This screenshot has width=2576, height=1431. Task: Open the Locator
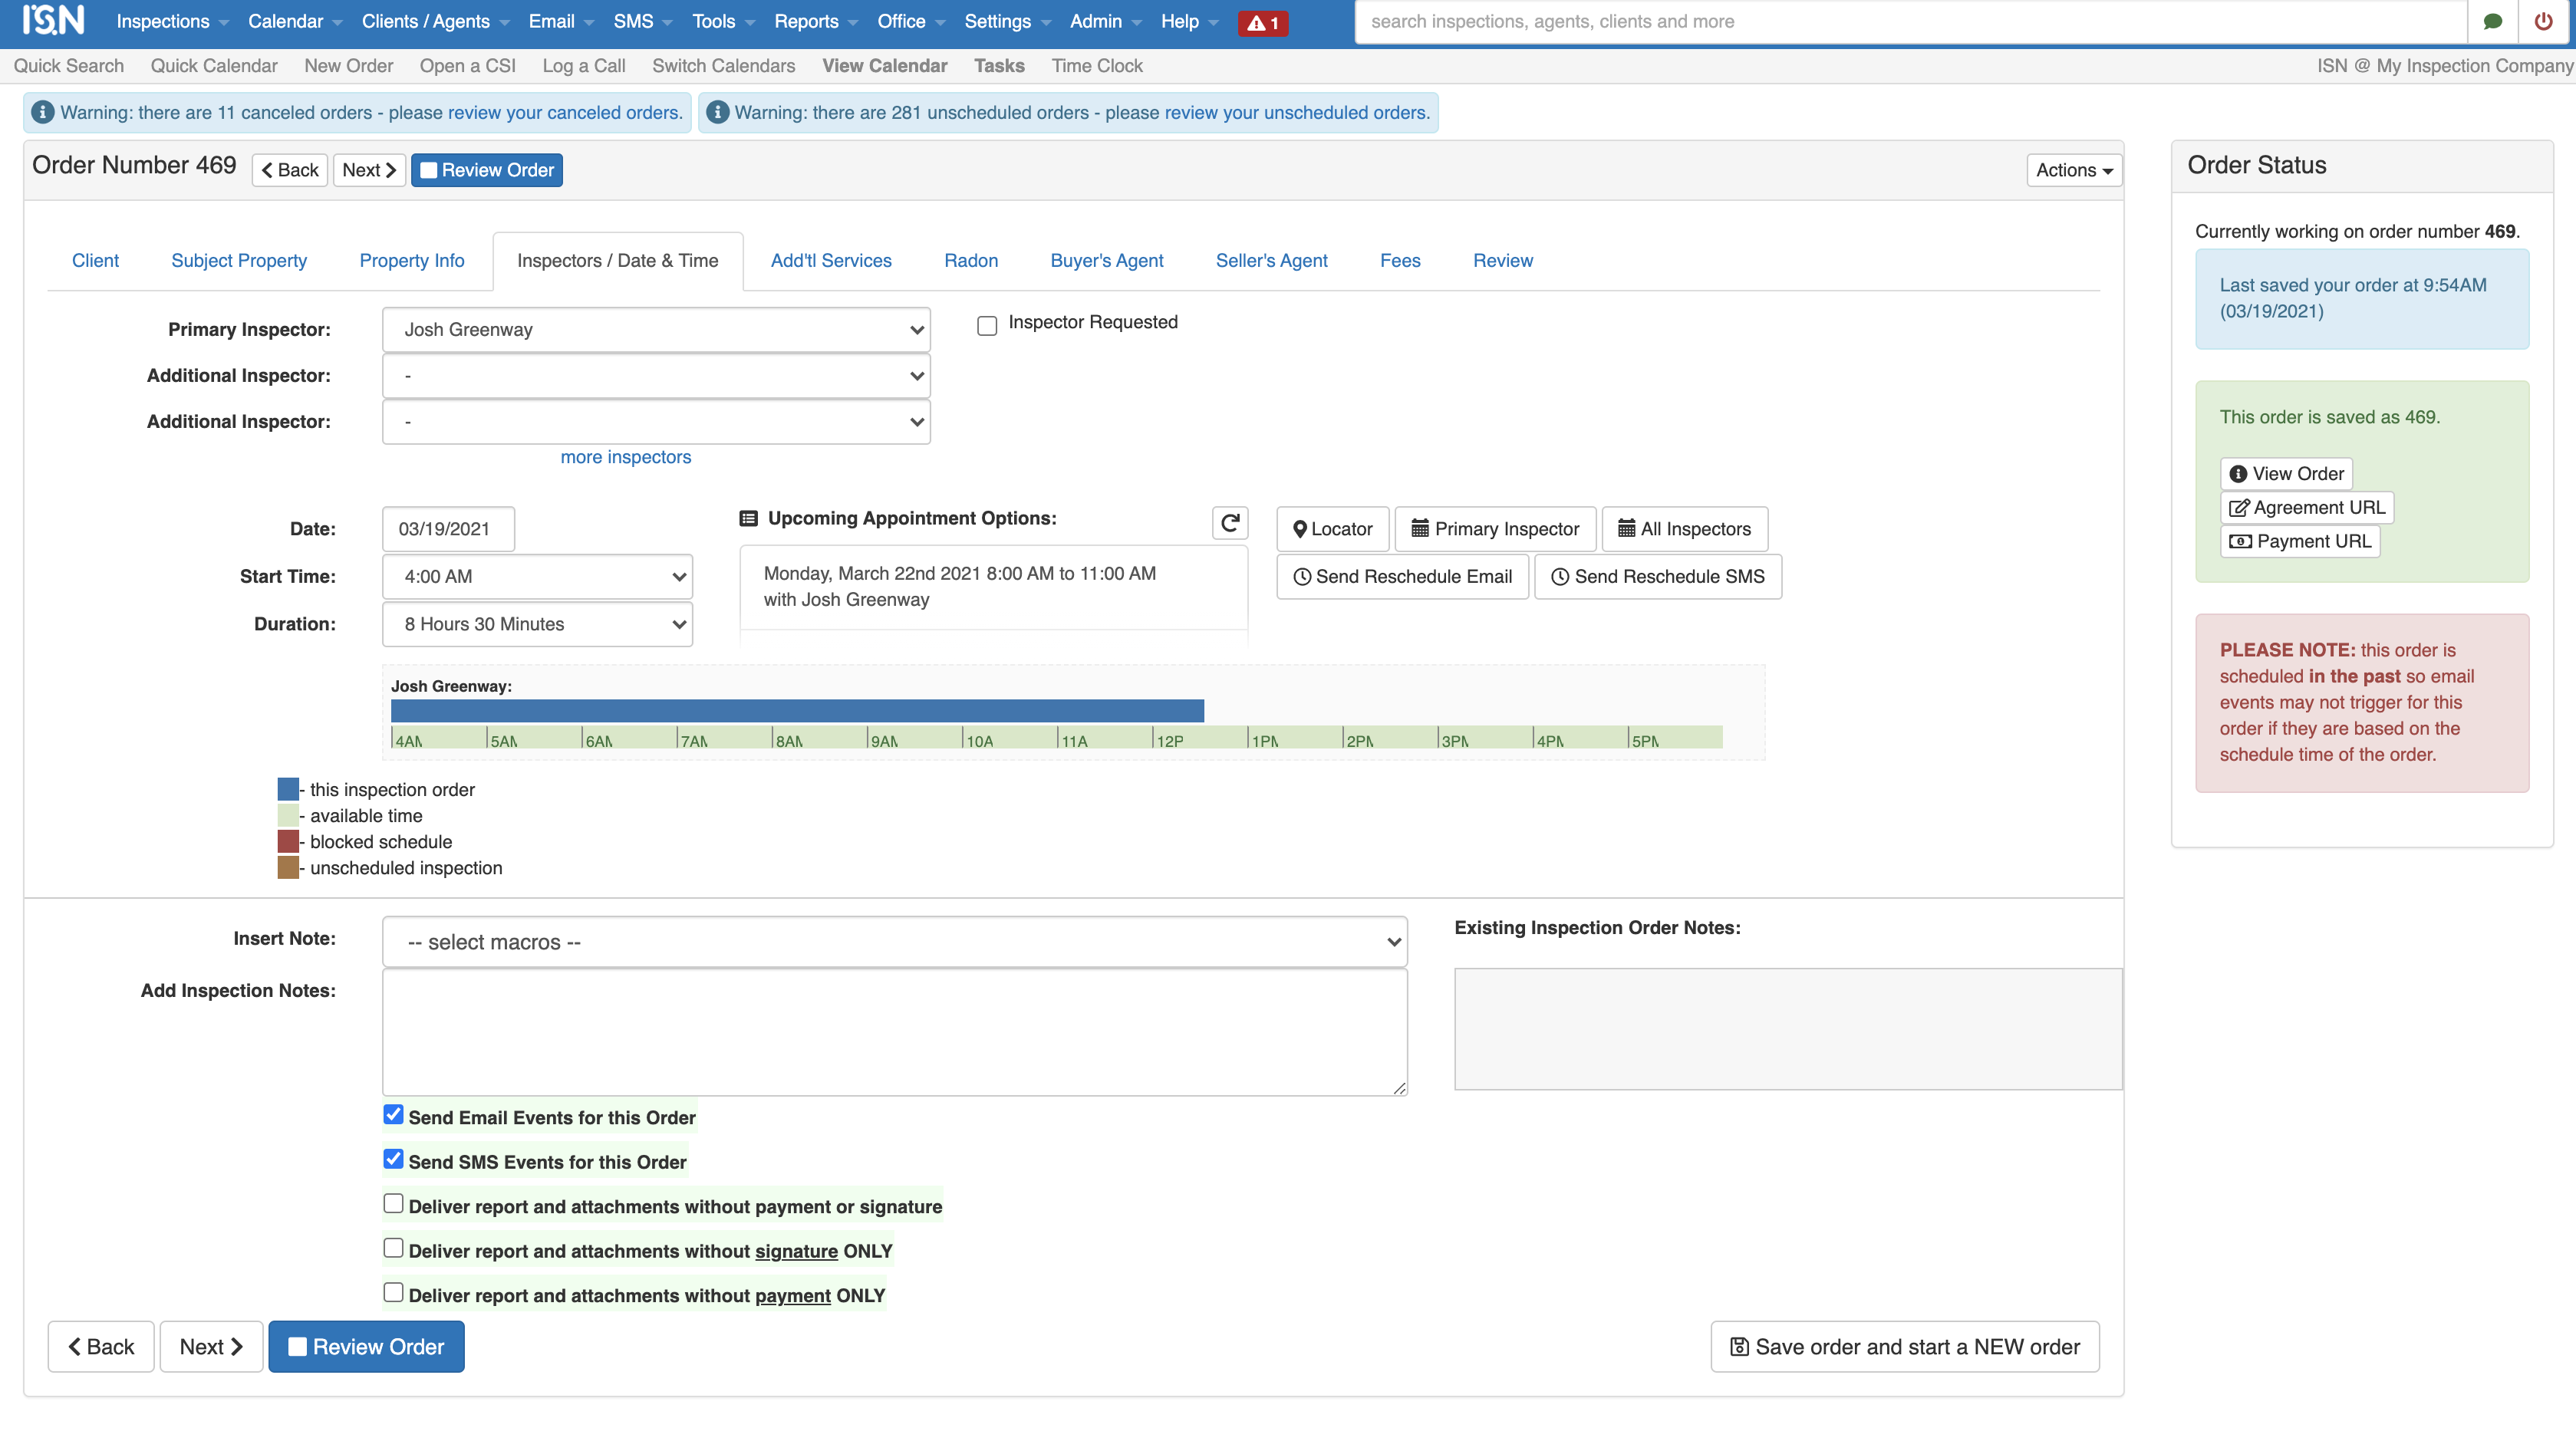(1332, 529)
